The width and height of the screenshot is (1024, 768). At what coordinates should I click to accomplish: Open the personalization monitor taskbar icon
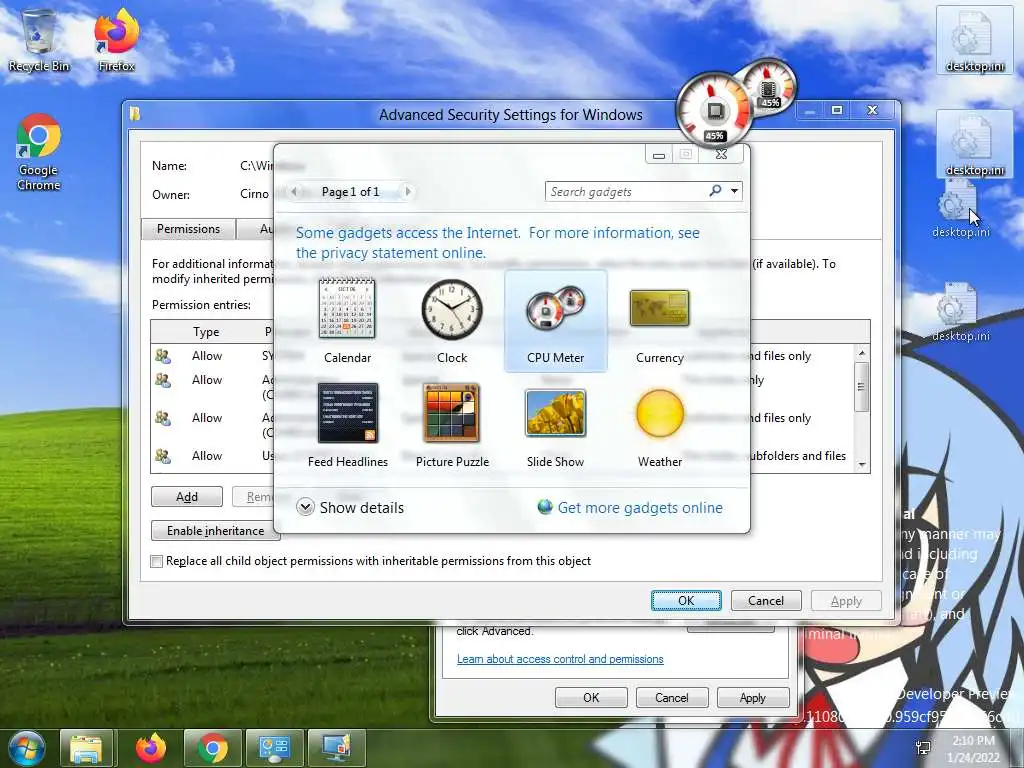pos(337,748)
